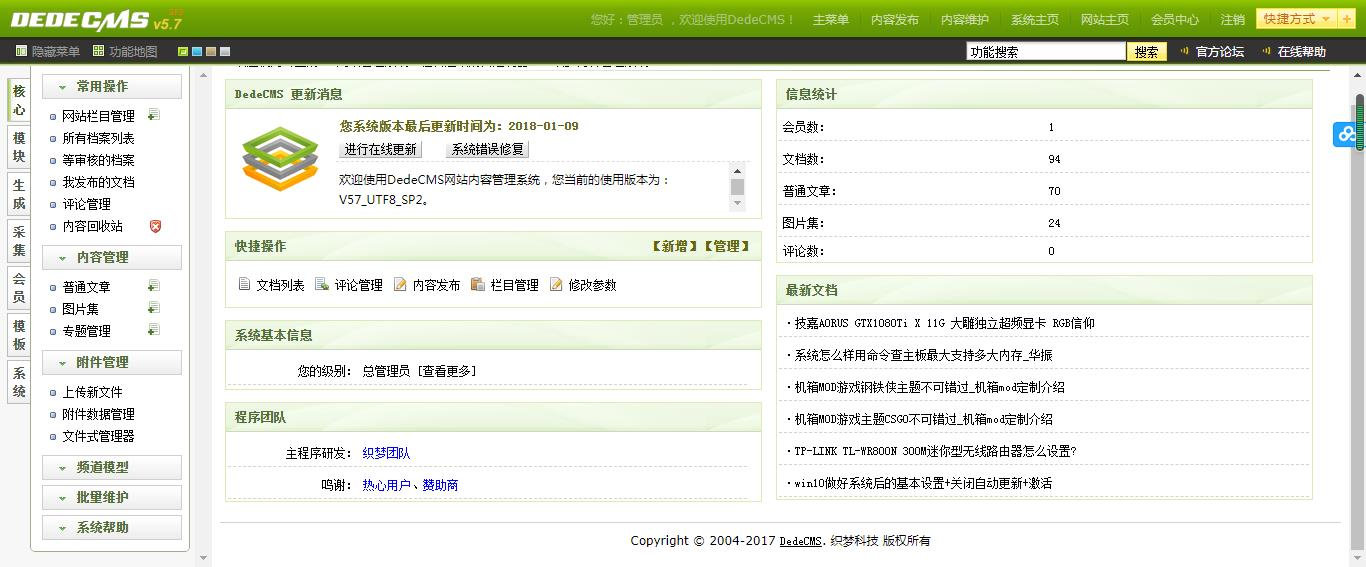
Task: Click the 评论管理 shortcut icon in 快捷操作
Action: tap(322, 284)
